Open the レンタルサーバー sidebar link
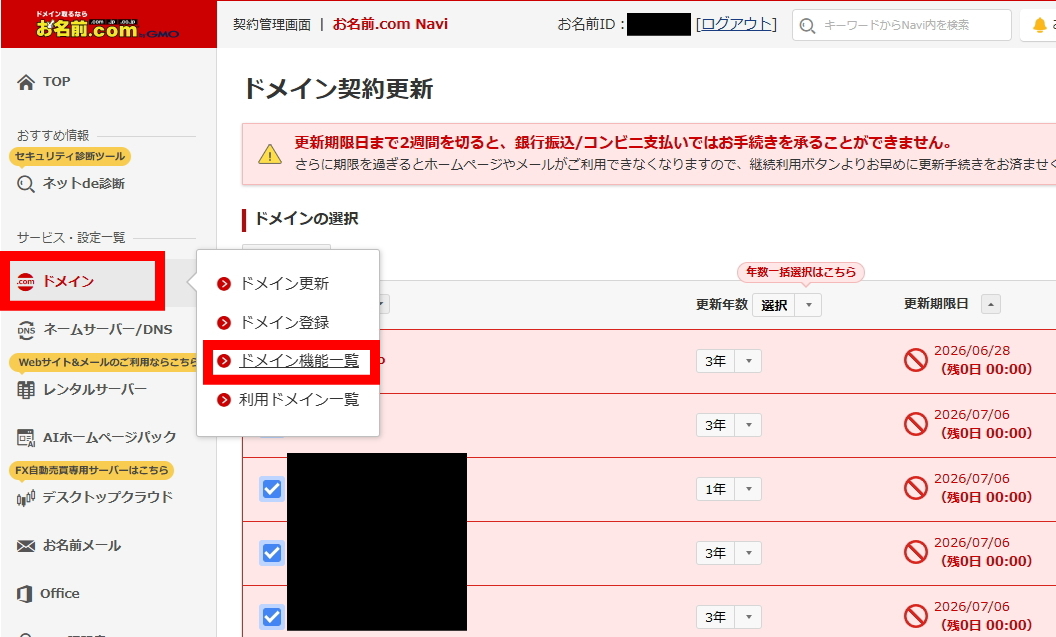The width and height of the screenshot is (1056, 637). [94, 390]
